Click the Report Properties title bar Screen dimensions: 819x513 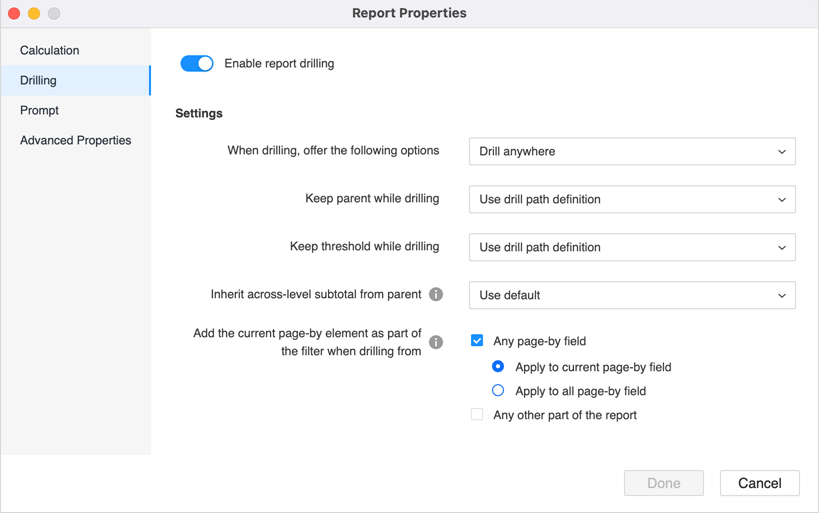(409, 13)
